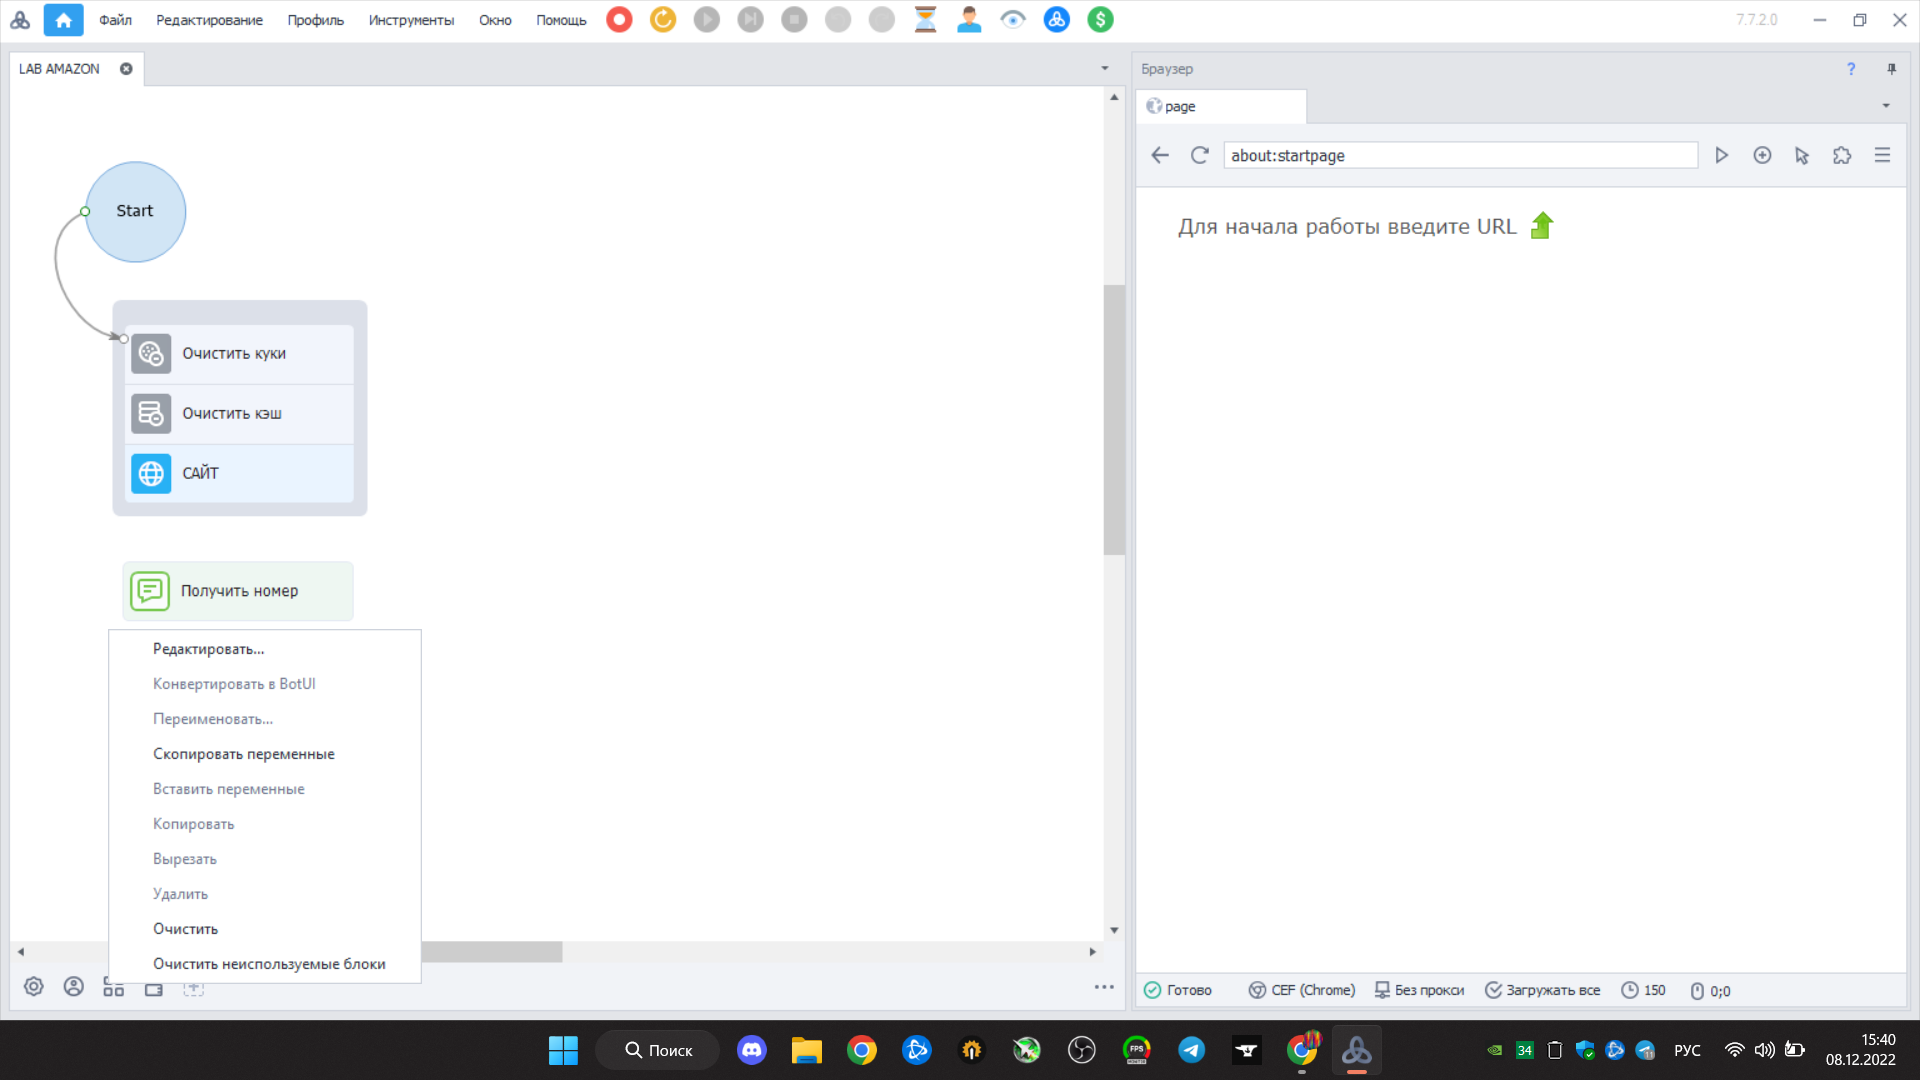Viewport: 1920px width, 1080px height.
Task: Toggle the eye visibility icon in toolbar
Action: (1013, 20)
